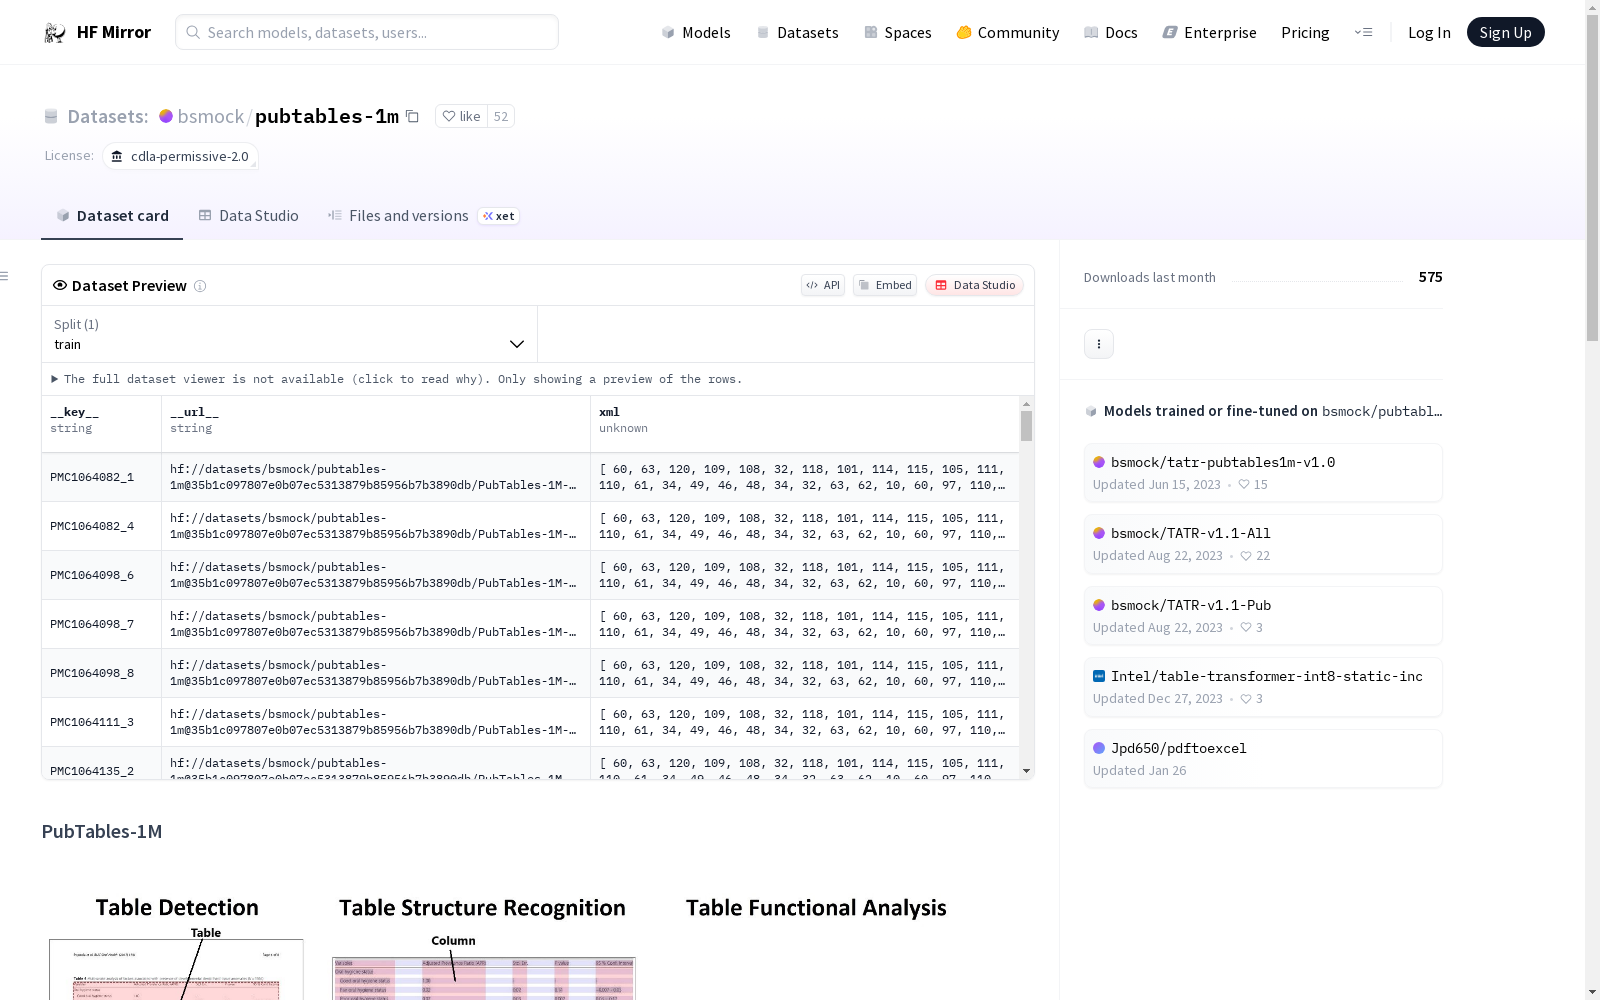Switch to the Data Studio tab
The height and width of the screenshot is (1000, 1600).
pyautogui.click(x=248, y=216)
